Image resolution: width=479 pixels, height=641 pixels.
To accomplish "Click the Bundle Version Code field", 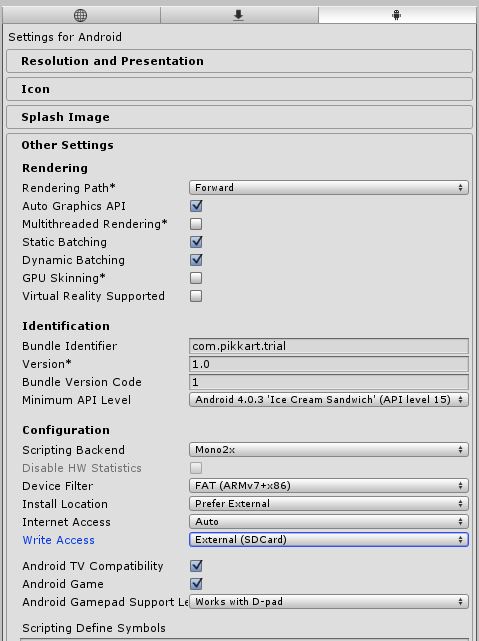I will click(329, 382).
